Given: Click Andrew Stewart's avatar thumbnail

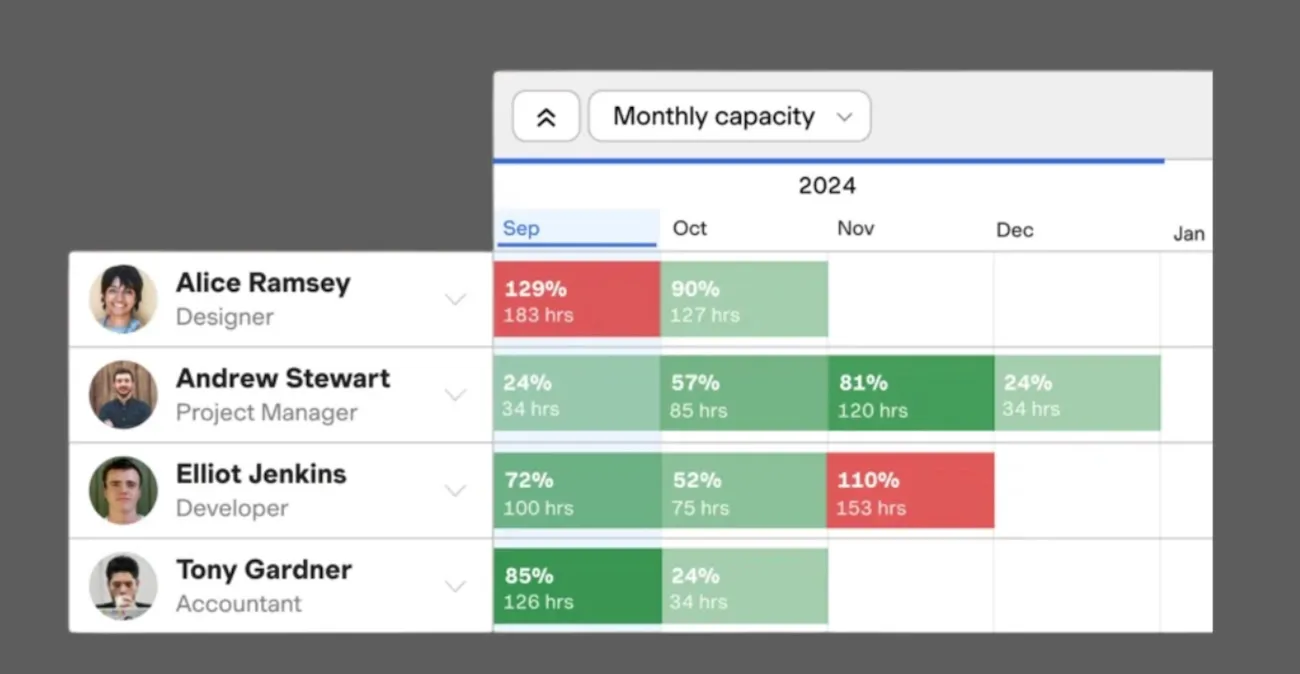Looking at the screenshot, I should click(x=122, y=394).
